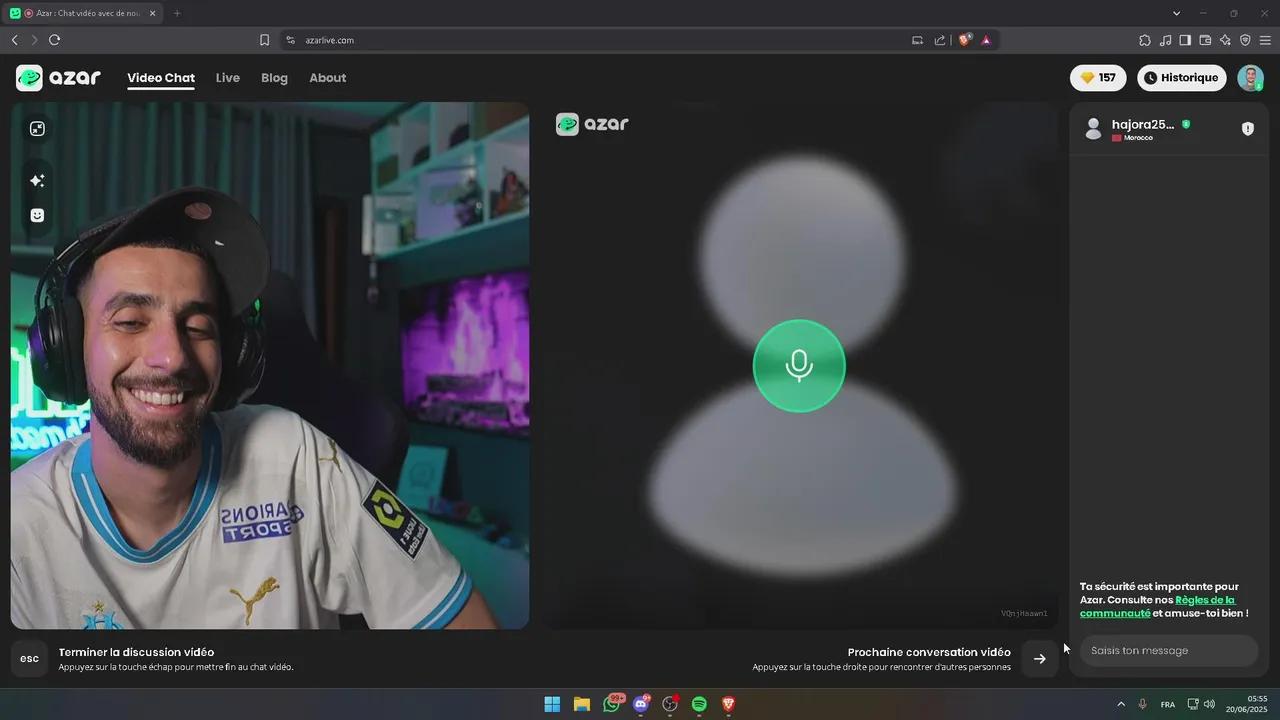Open the 157 gems balance
The width and height of the screenshot is (1280, 720).
(x=1098, y=78)
